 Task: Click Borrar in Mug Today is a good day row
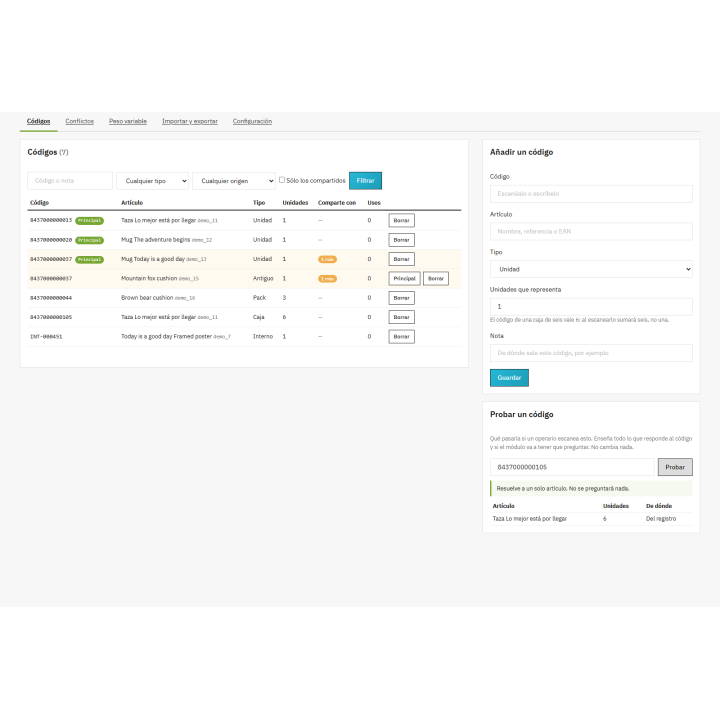coord(401,259)
